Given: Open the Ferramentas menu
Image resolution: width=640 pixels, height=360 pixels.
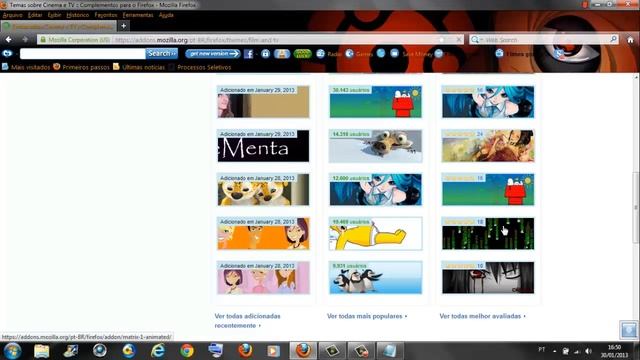Looking at the screenshot, I should 138,15.
